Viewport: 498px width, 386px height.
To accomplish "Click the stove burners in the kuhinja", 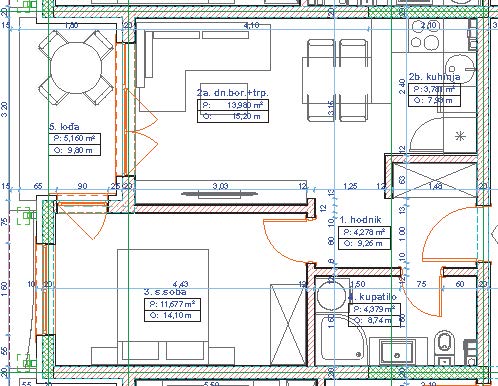I will [x=426, y=35].
